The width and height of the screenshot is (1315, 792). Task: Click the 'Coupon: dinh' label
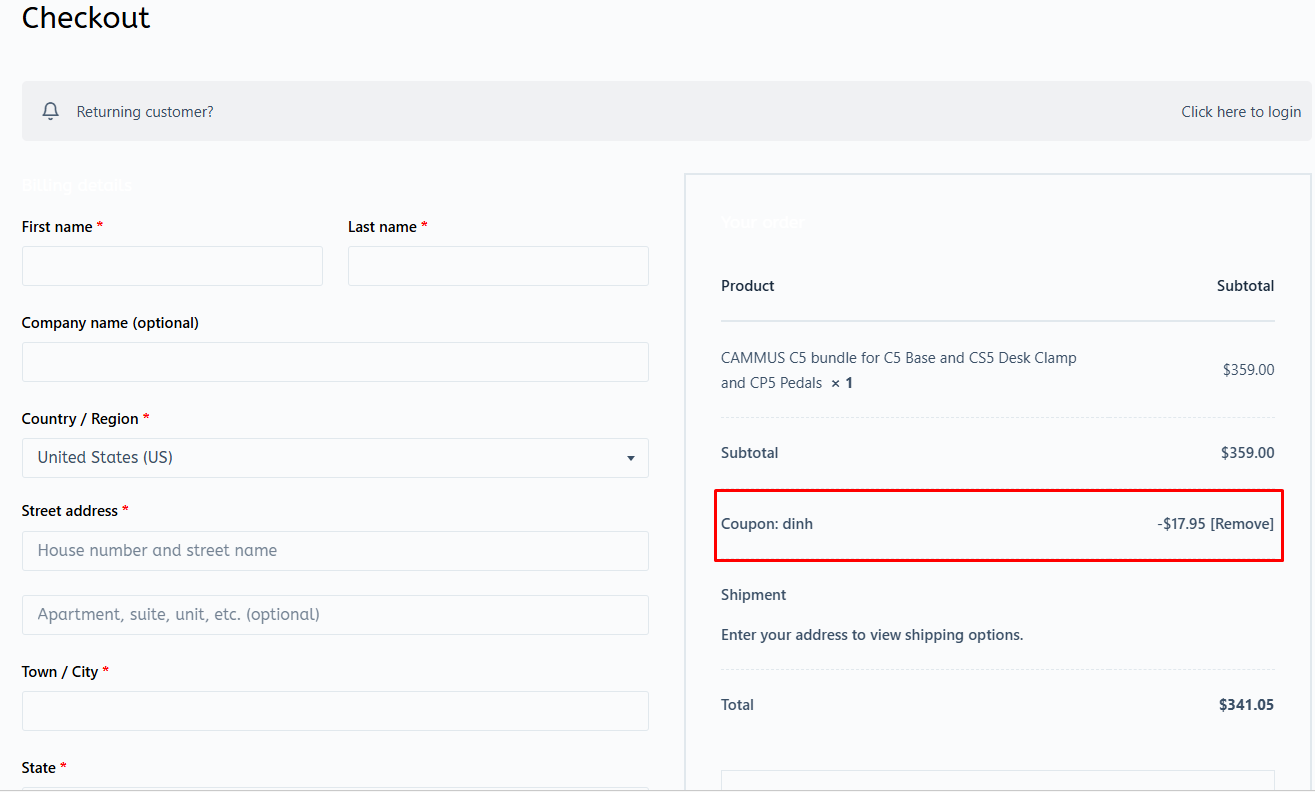click(767, 524)
